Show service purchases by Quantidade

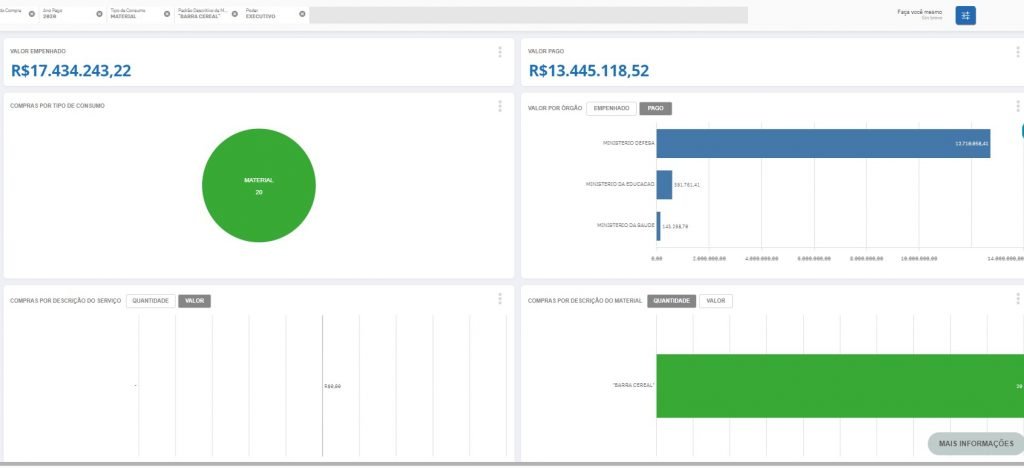(x=150, y=301)
